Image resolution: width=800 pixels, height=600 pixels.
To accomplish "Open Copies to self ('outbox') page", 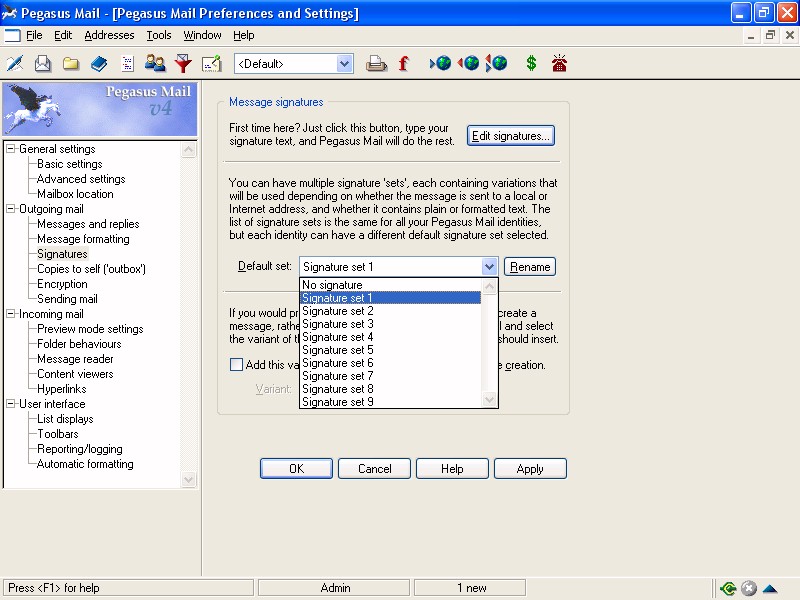I will coord(91,269).
